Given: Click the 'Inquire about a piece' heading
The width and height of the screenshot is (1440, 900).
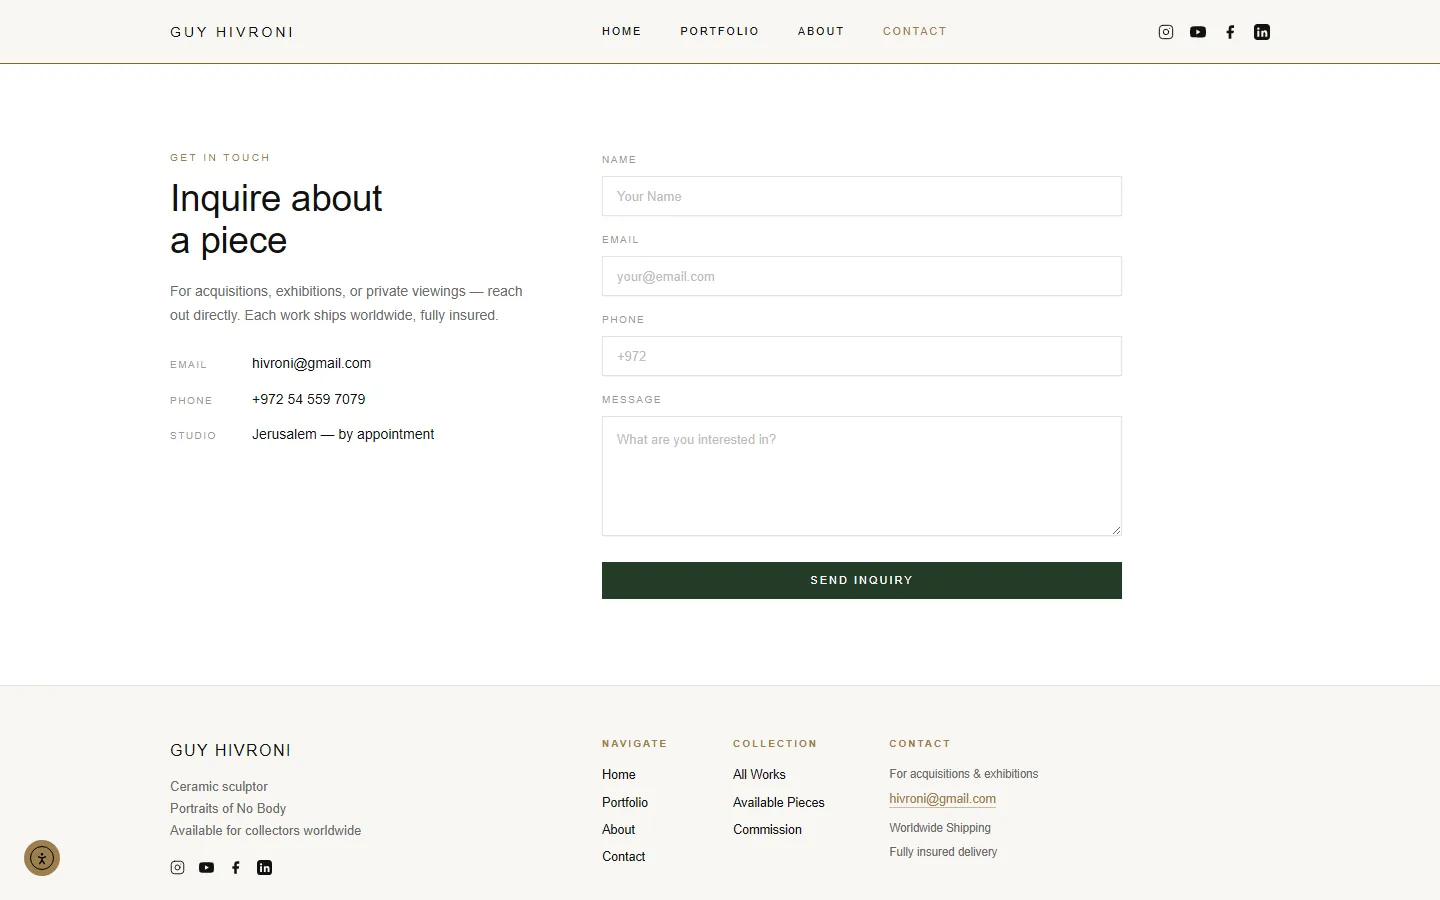Looking at the screenshot, I should point(276,219).
